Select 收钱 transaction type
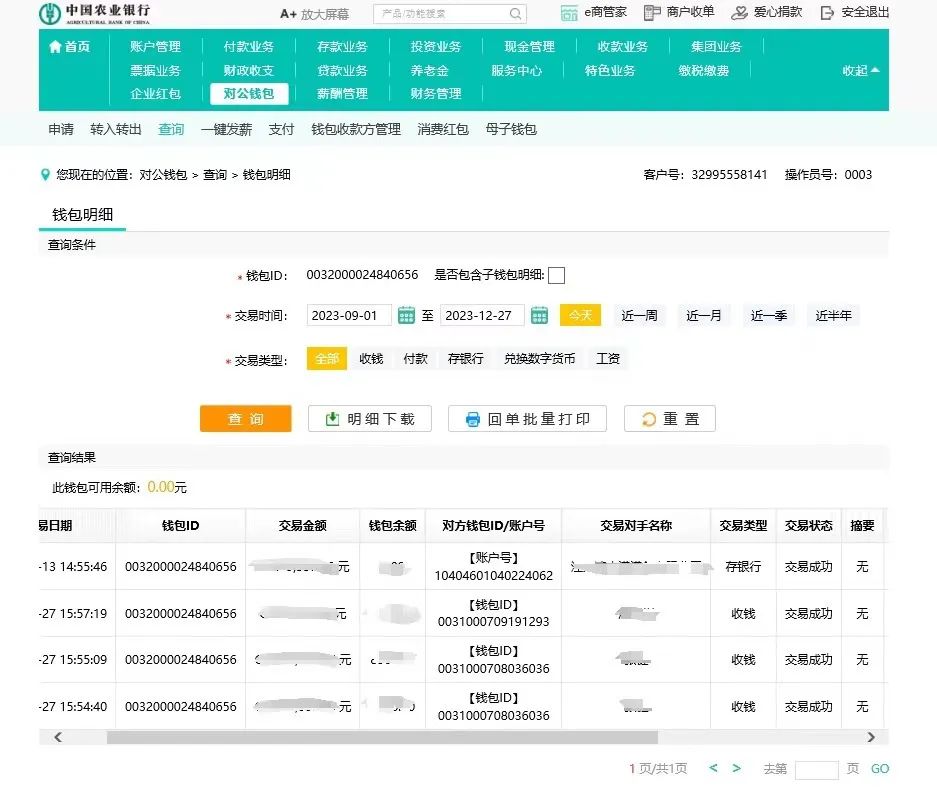This screenshot has width=937, height=809. point(371,359)
